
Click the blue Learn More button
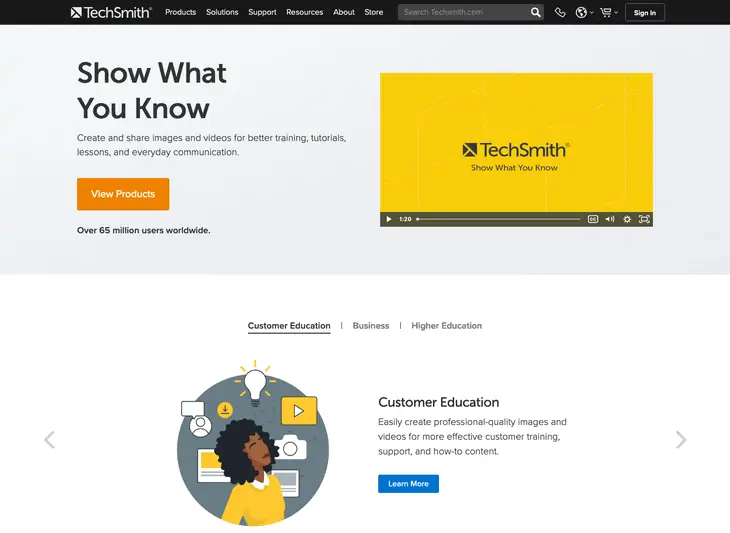coord(408,484)
